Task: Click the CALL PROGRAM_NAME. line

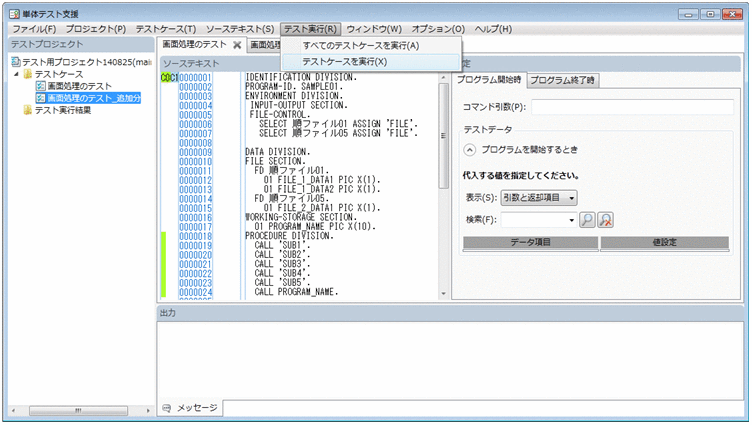Action: pos(296,292)
